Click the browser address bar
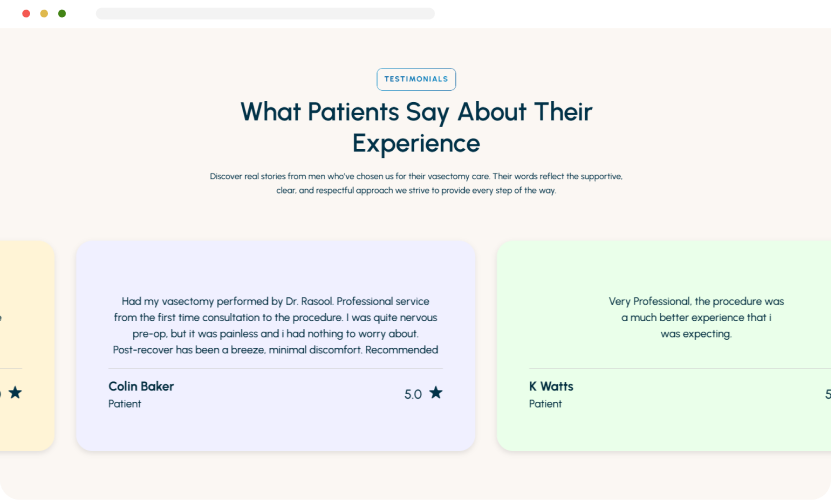 (x=265, y=13)
